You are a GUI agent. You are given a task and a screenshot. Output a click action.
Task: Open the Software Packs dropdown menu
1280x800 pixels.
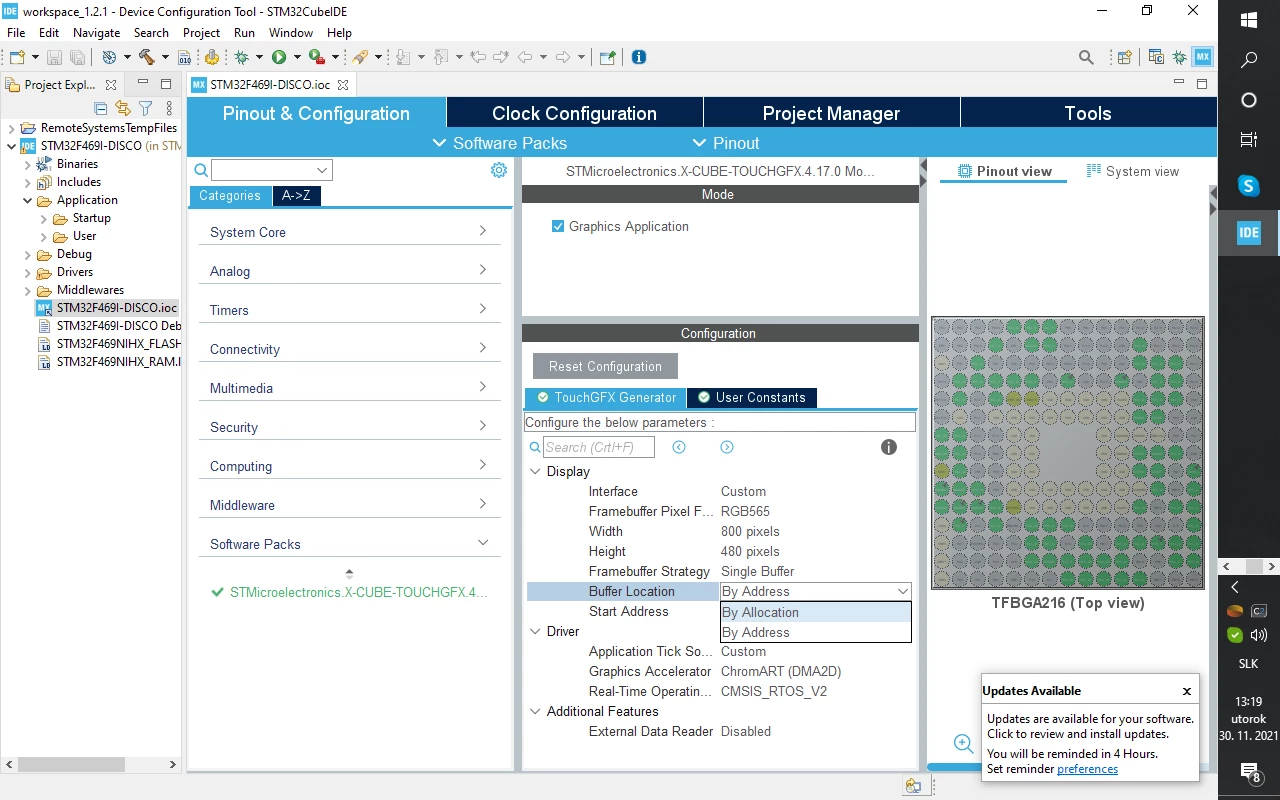[499, 143]
